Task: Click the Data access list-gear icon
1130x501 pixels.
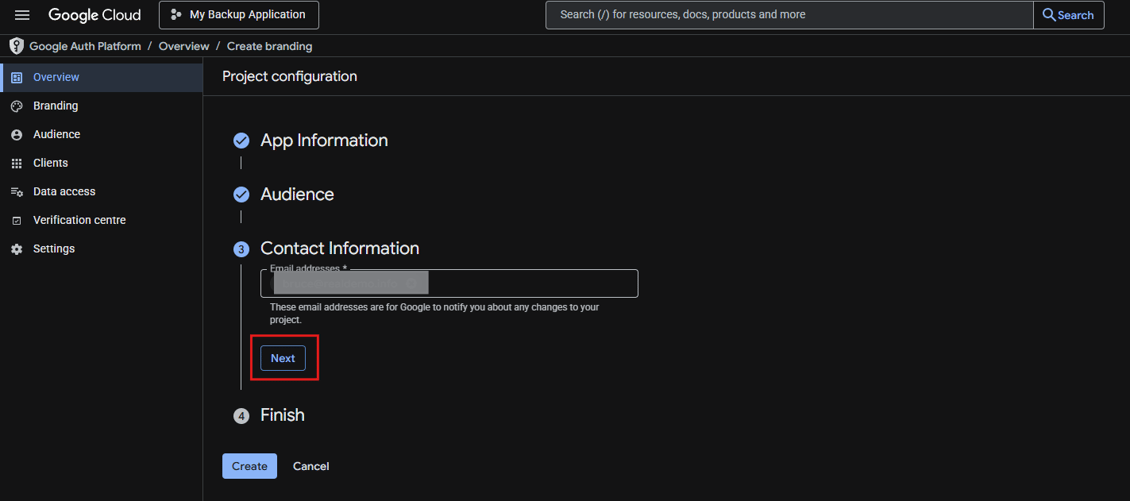Action: [17, 192]
